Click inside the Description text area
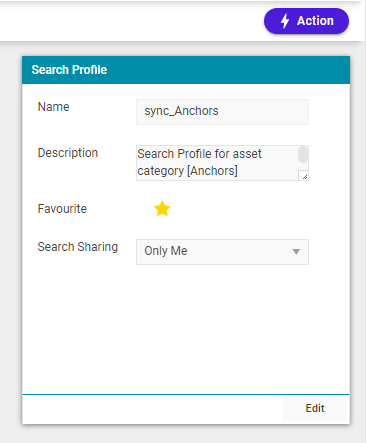The width and height of the screenshot is (366, 443). (x=217, y=163)
